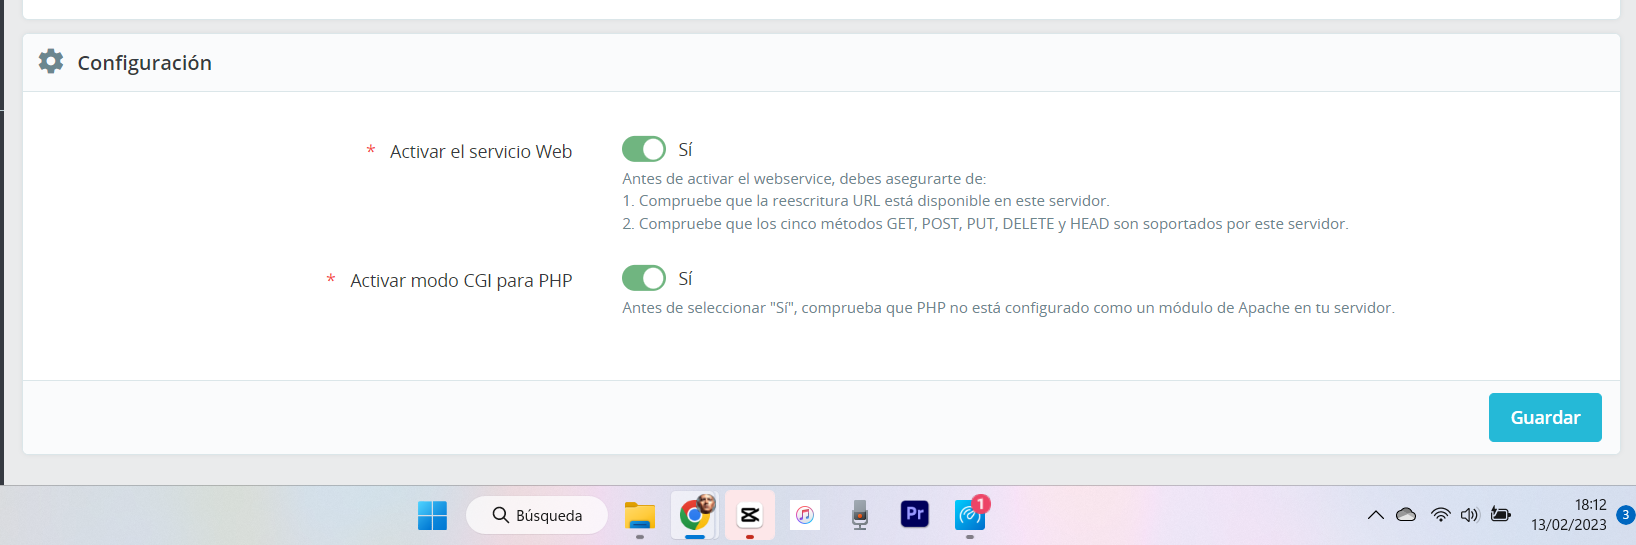Viewport: 1636px width, 545px height.
Task: Open the Wi-Fi network tray icon
Action: tap(1441, 515)
